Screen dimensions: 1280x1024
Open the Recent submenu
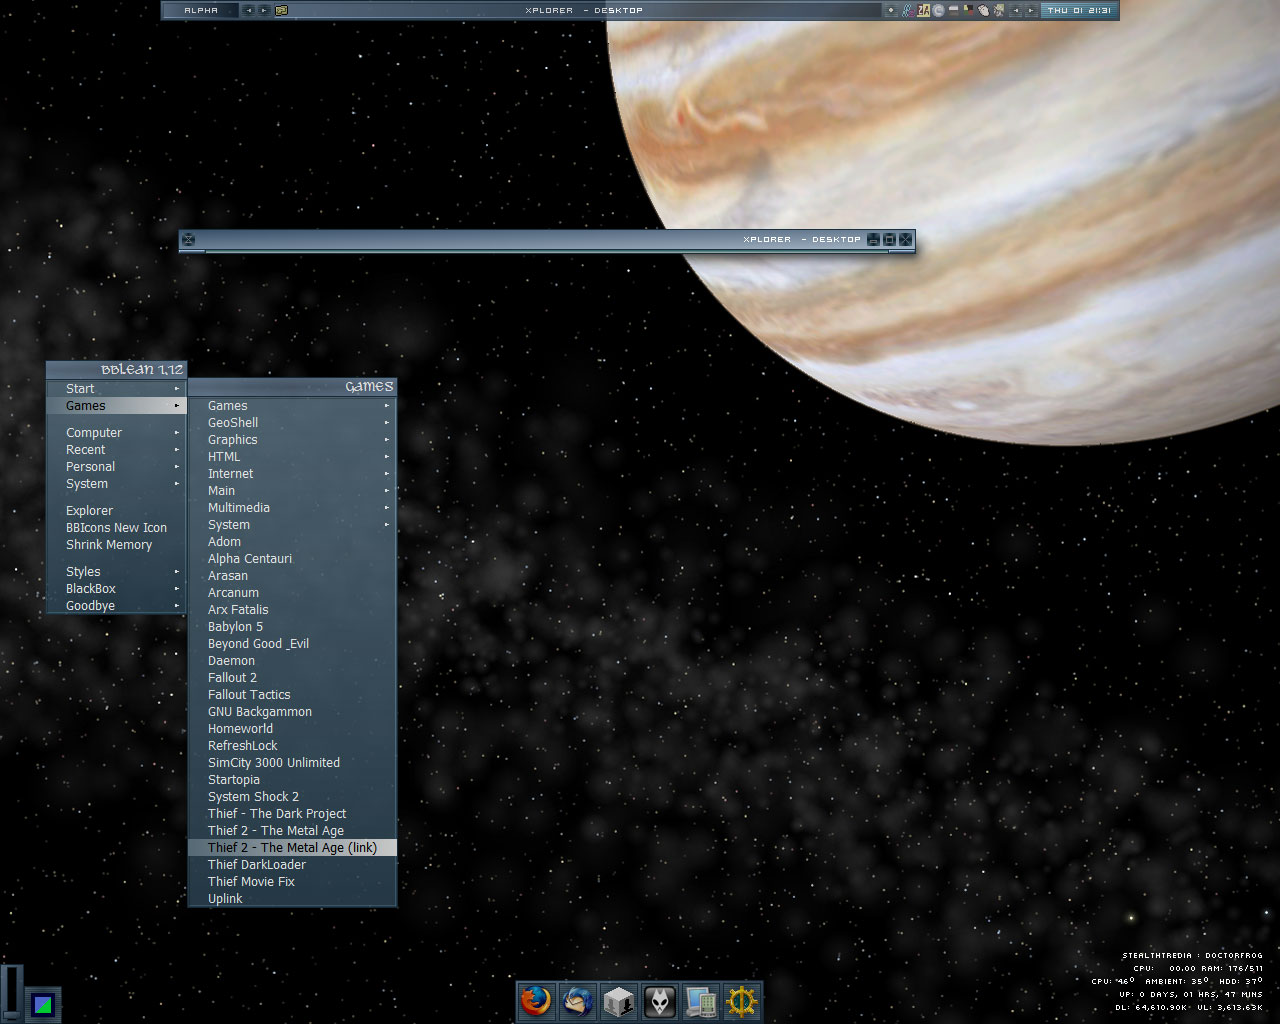pos(117,450)
